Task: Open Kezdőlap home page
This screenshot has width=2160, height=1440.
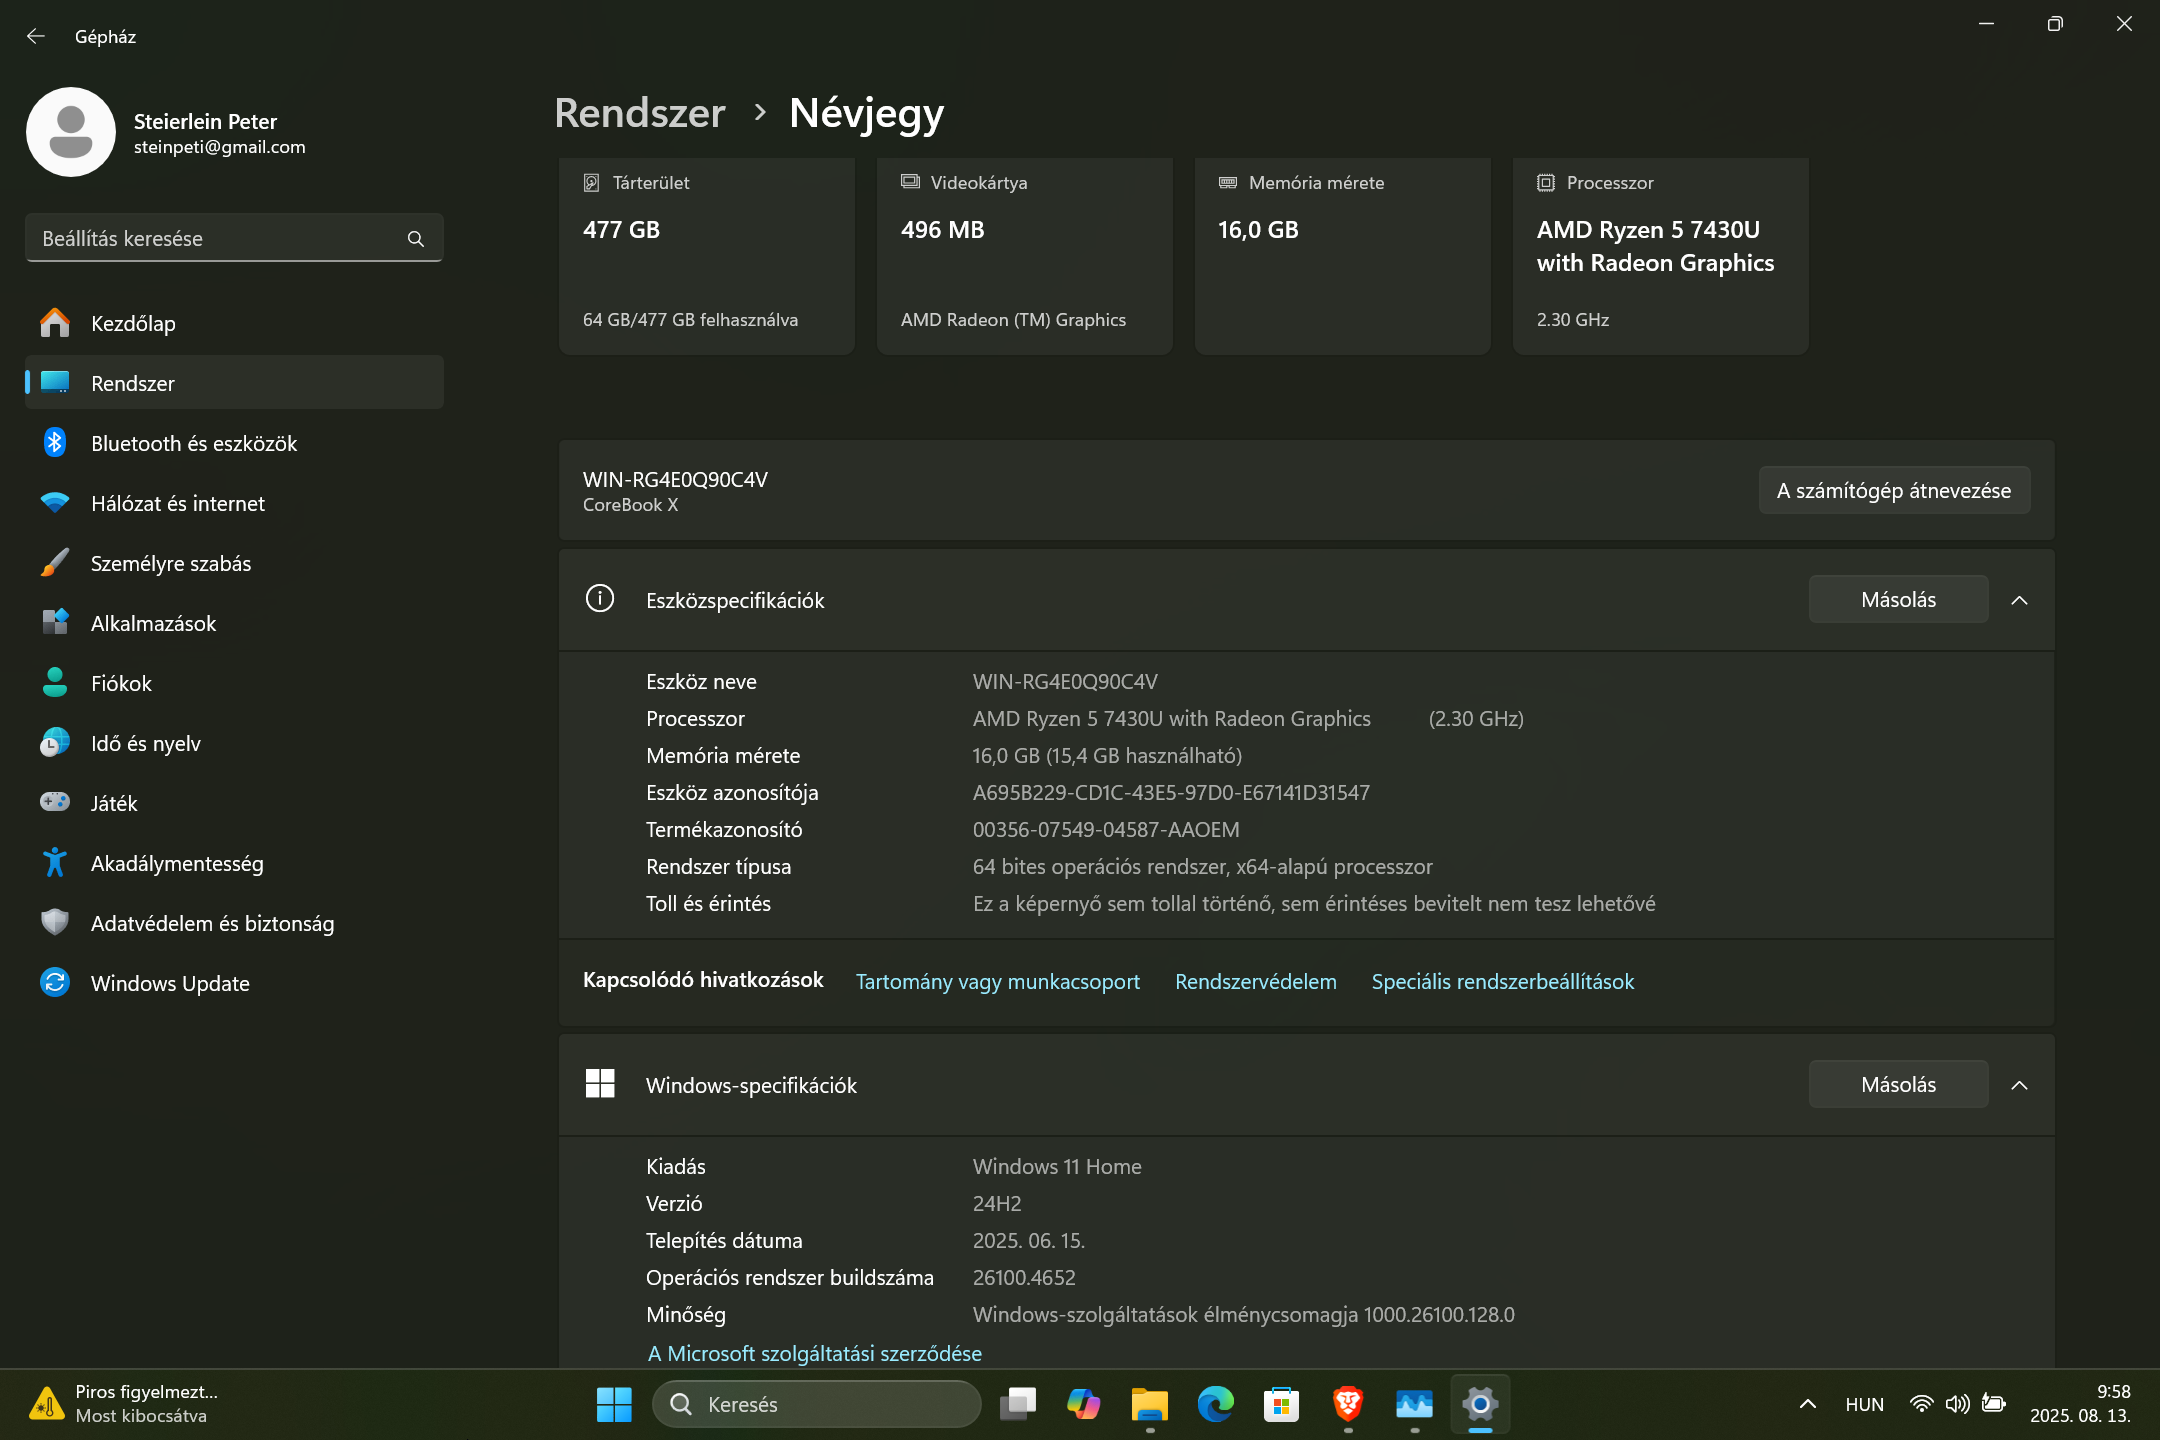Action: point(234,323)
